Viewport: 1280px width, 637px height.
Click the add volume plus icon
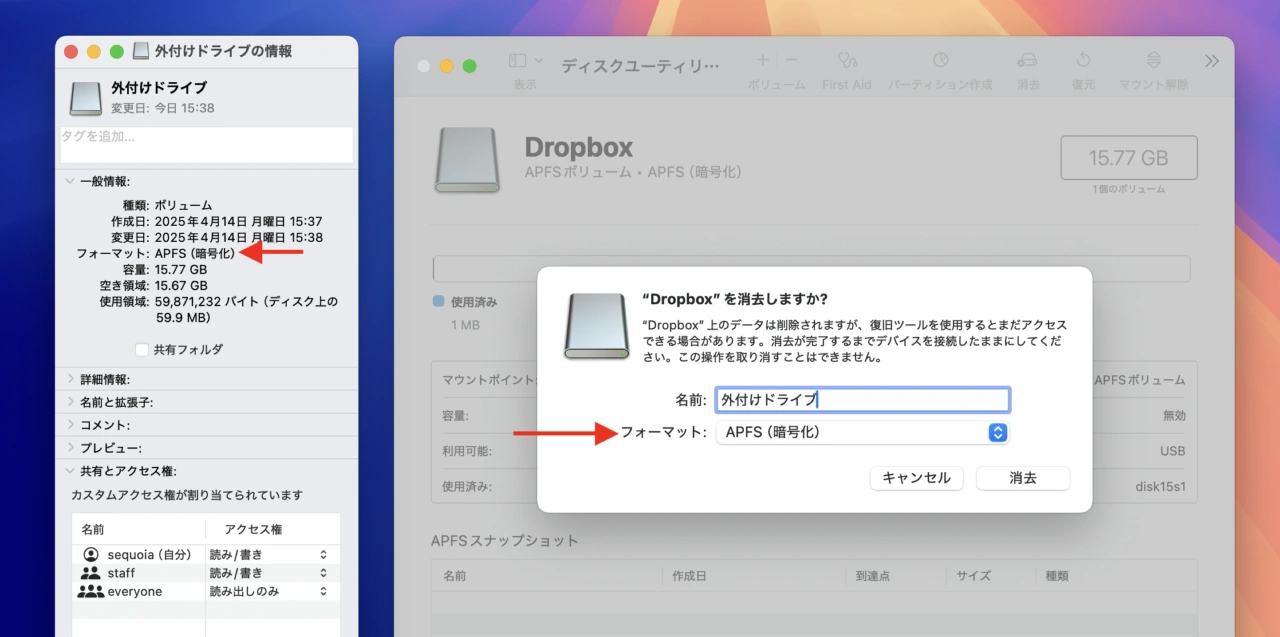pos(762,61)
